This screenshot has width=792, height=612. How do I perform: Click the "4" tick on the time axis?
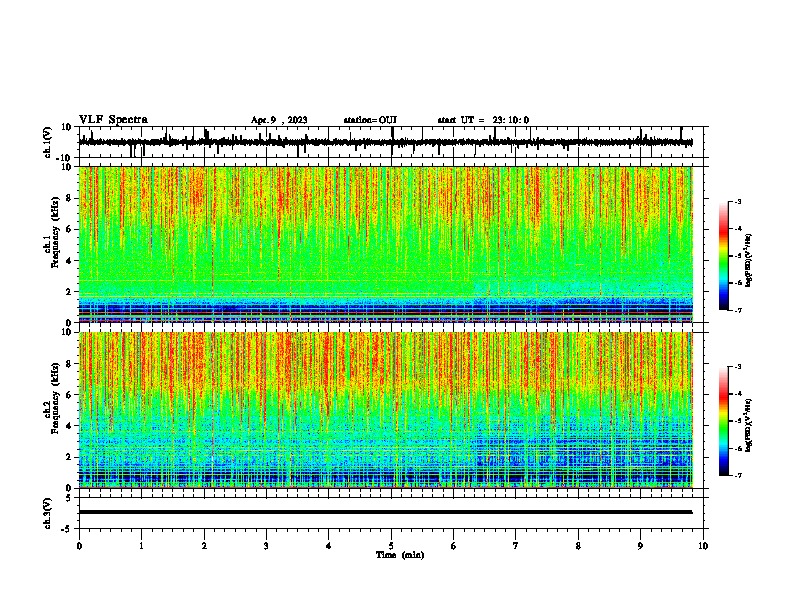(x=329, y=546)
